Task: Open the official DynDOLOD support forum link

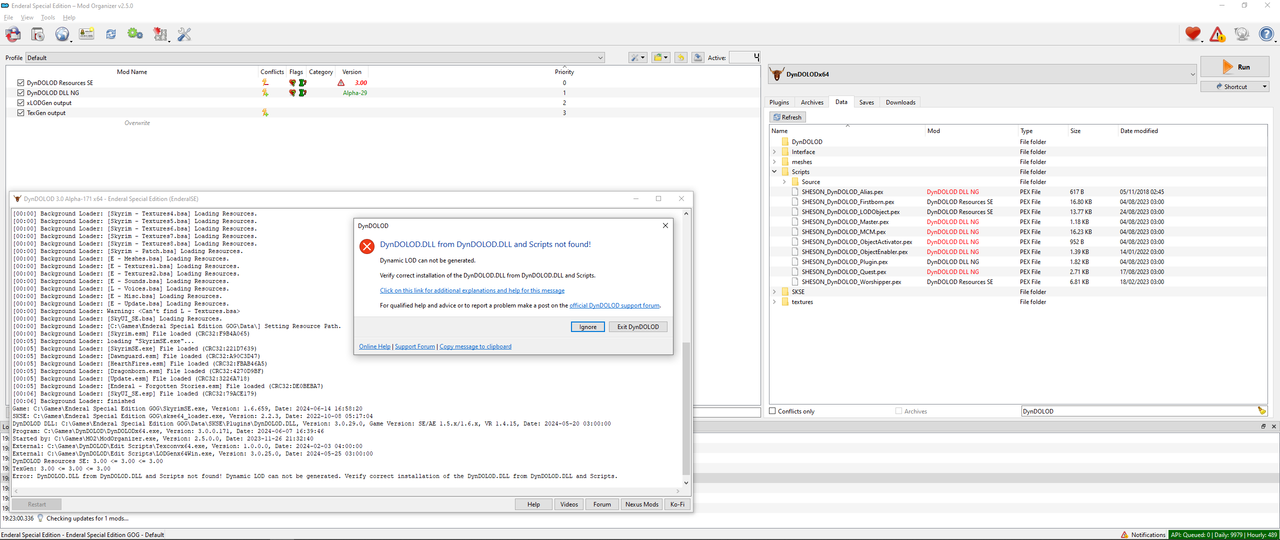Action: pyautogui.click(x=615, y=305)
